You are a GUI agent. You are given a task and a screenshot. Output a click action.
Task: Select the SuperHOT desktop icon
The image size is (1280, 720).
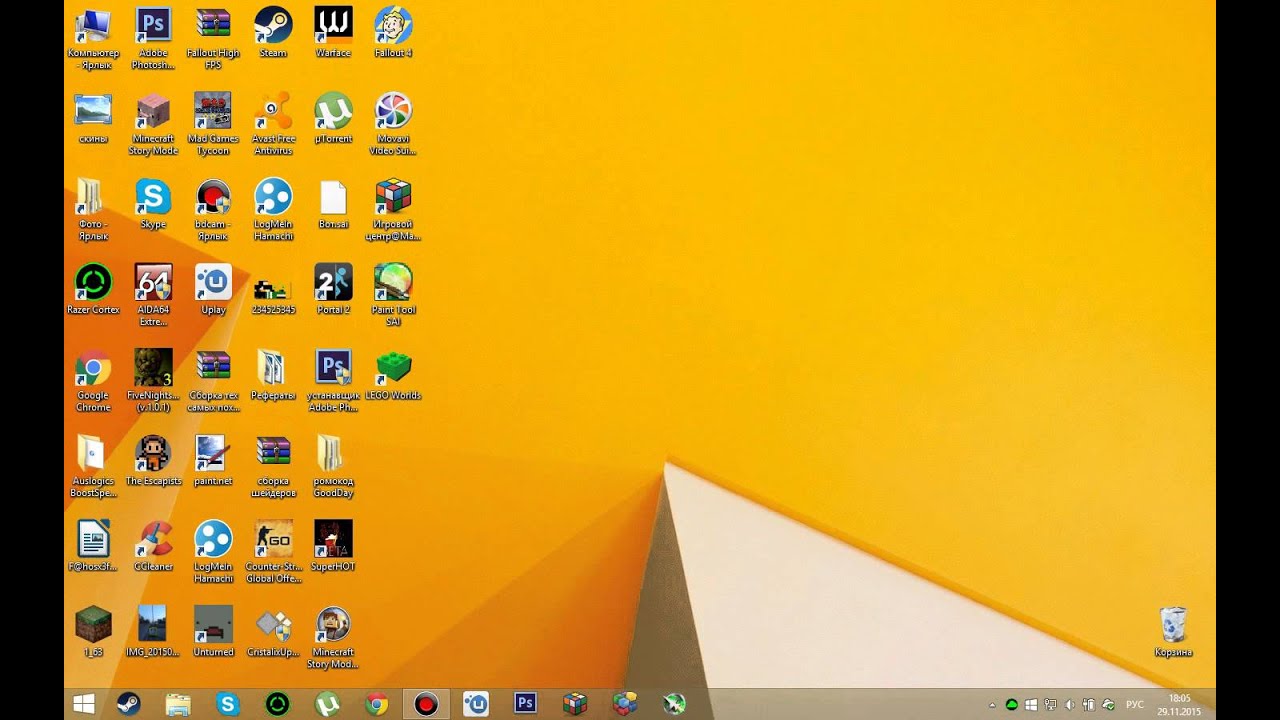tap(333, 546)
